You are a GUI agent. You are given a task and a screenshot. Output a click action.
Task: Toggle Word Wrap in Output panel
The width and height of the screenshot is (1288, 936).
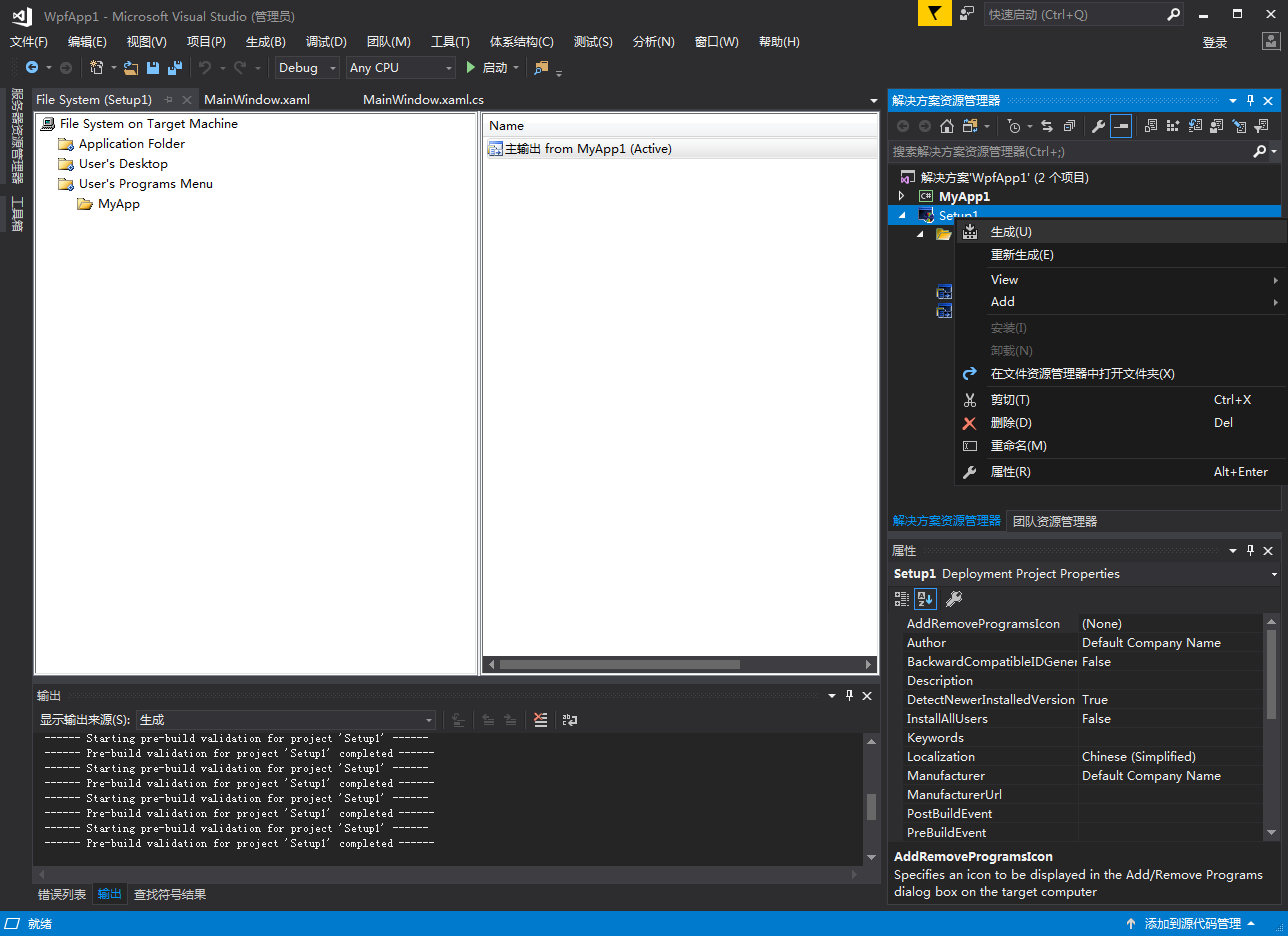pyautogui.click(x=570, y=720)
